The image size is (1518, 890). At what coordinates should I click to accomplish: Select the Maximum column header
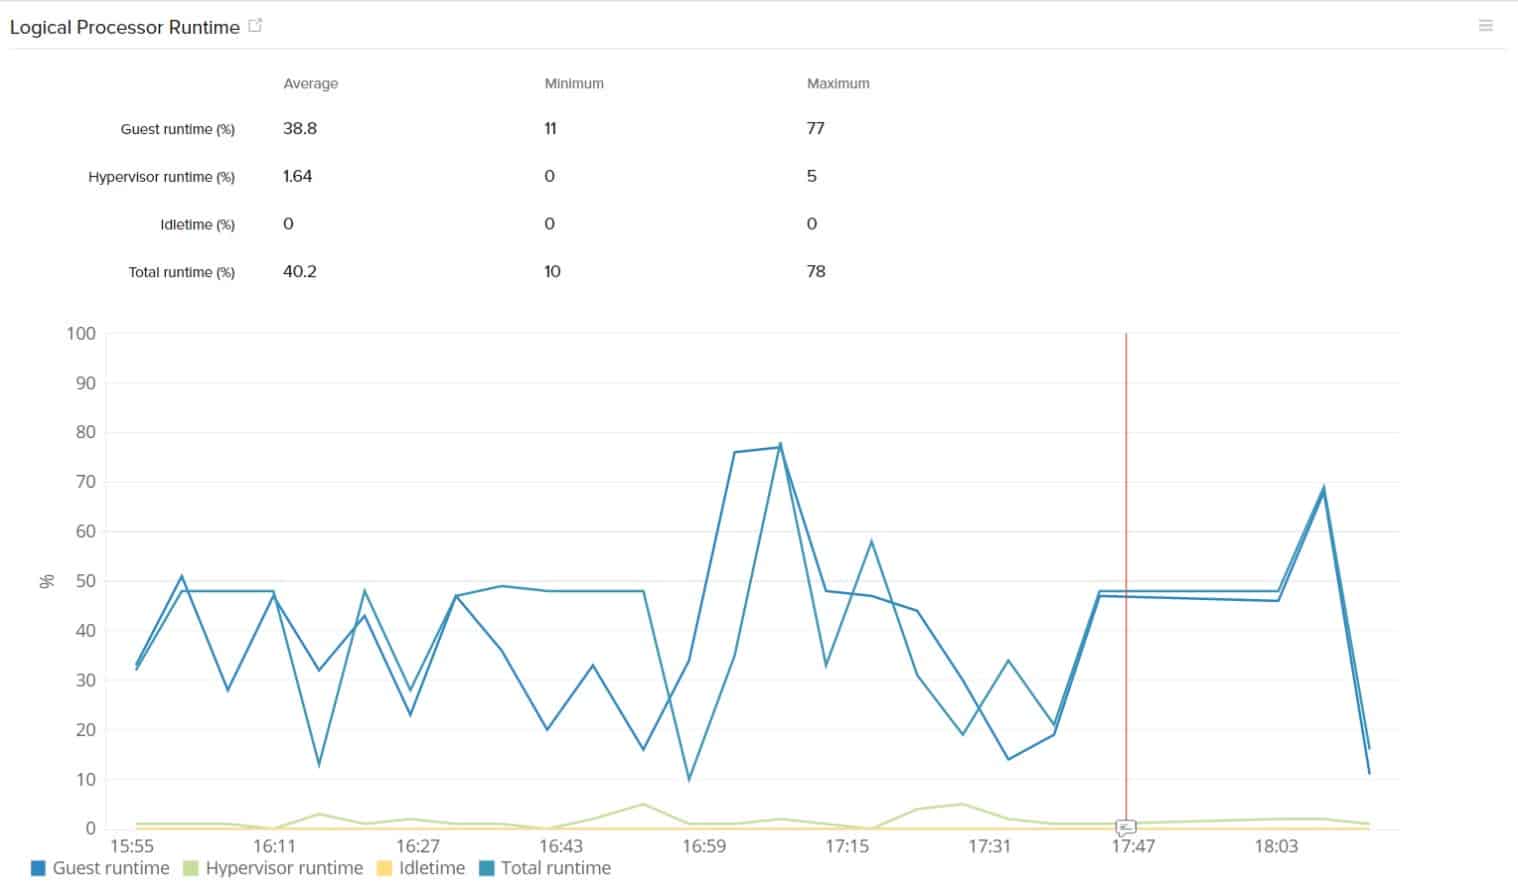[838, 84]
